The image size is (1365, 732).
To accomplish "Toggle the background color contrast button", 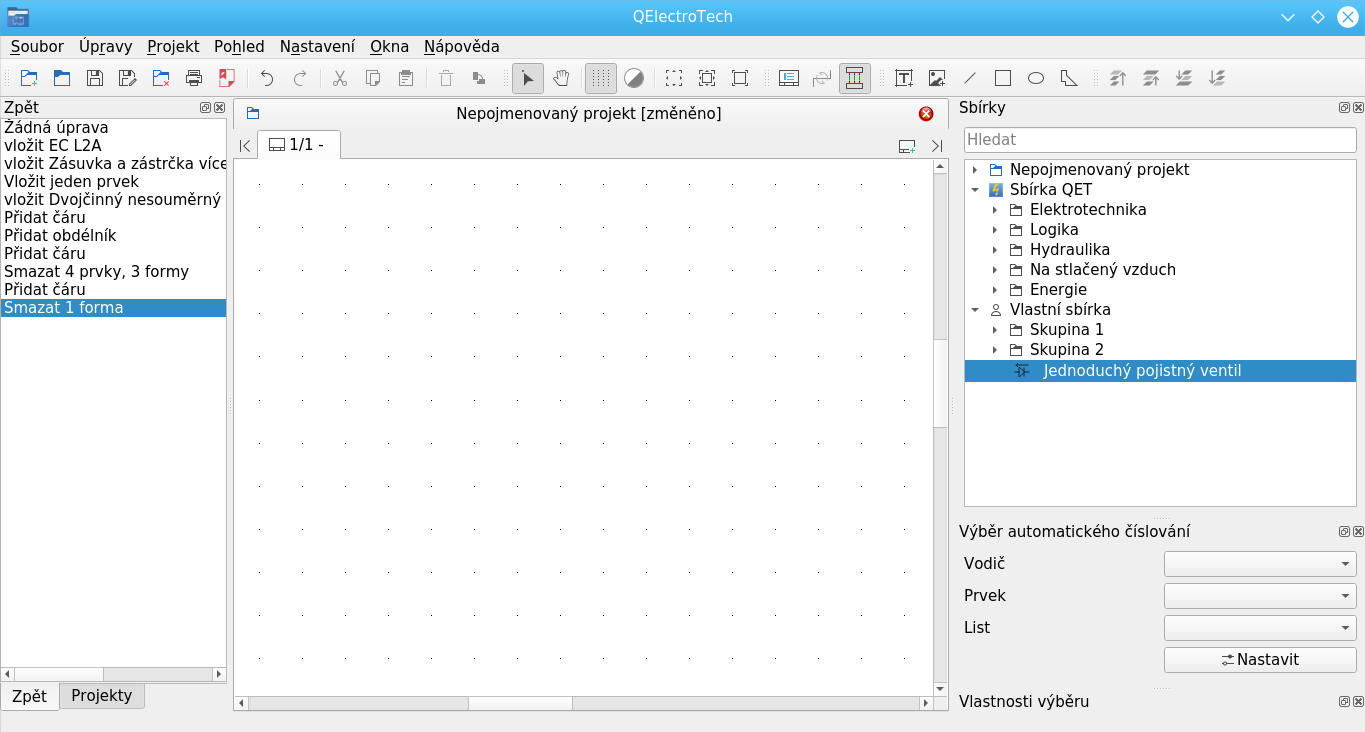I will point(633,78).
